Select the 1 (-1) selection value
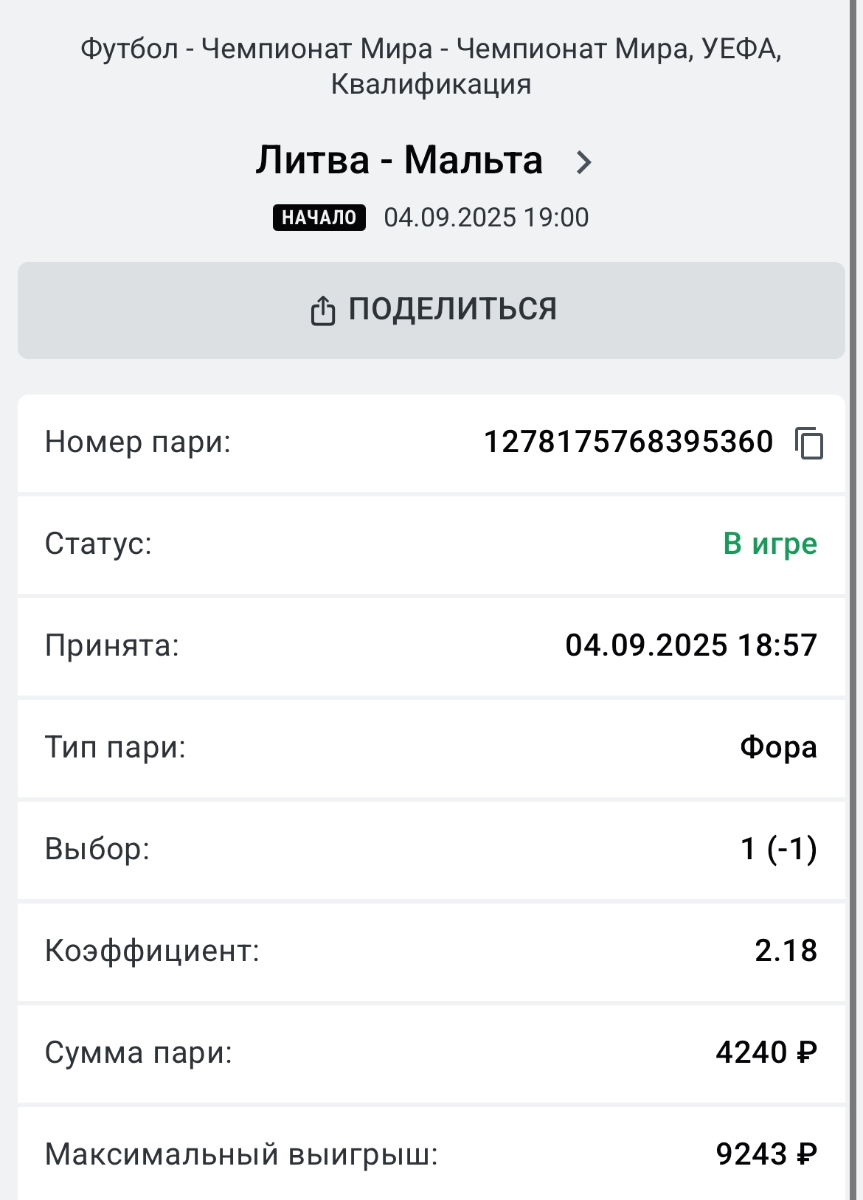Screen dimensions: 863x1200 (x=778, y=849)
